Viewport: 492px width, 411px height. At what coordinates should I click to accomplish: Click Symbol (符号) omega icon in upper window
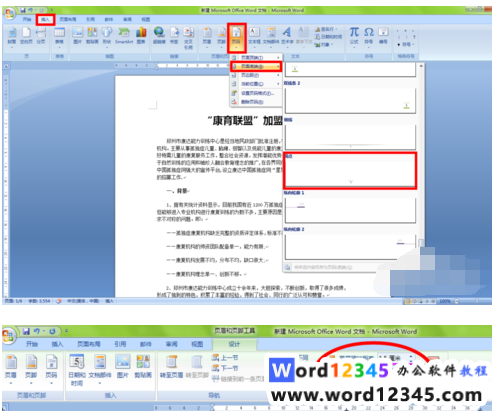369,37
